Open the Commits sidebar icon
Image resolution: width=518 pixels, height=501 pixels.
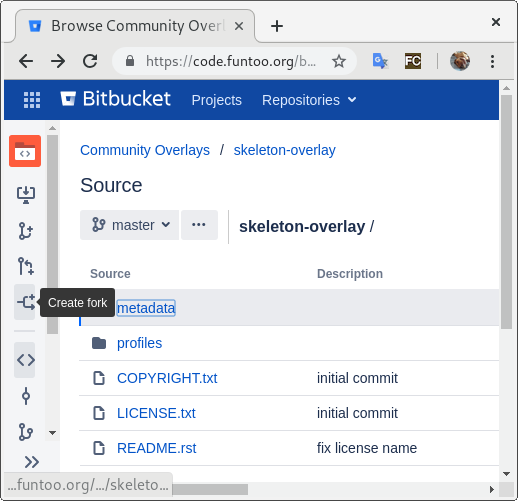(x=26, y=396)
